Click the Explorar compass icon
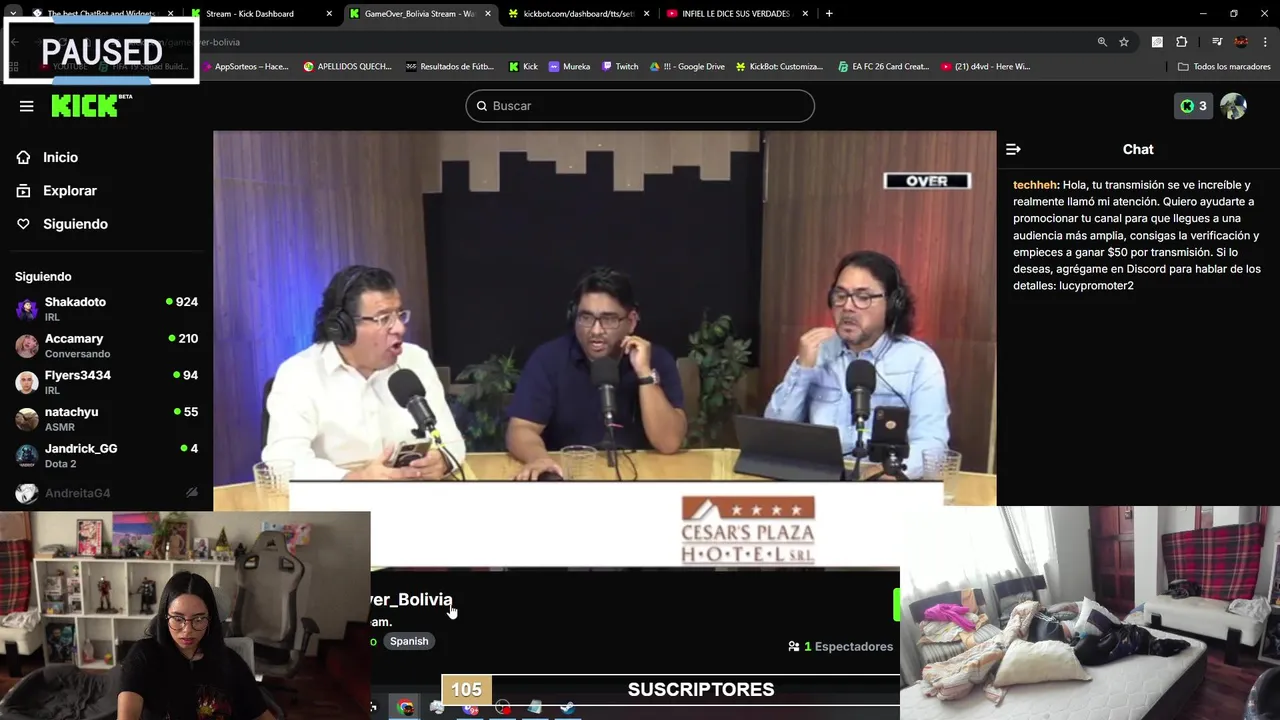The width and height of the screenshot is (1280, 720). pos(23,191)
